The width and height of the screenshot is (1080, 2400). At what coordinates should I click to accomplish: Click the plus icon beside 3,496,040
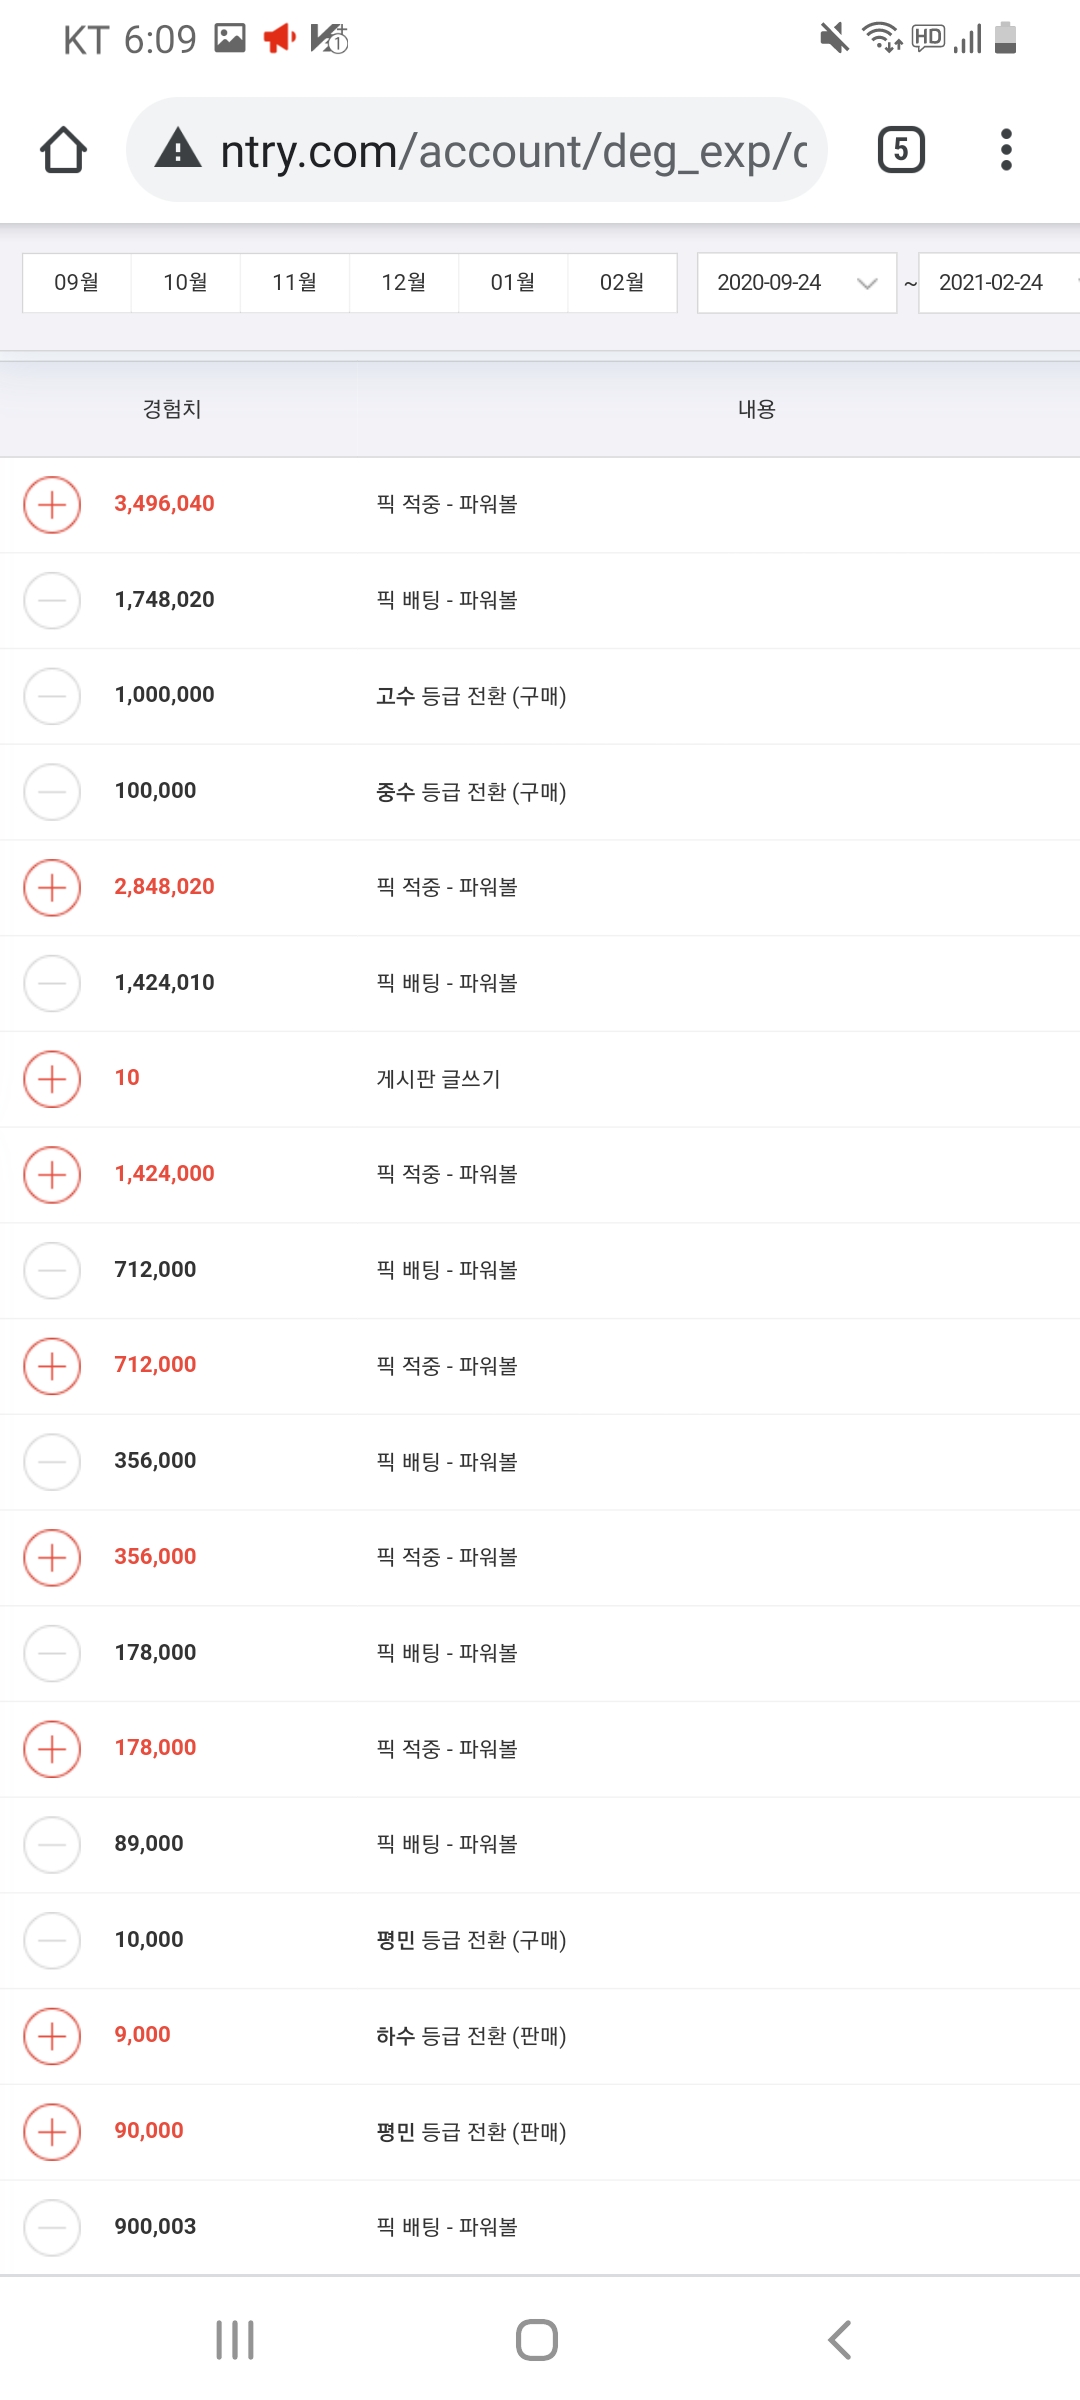(x=52, y=505)
